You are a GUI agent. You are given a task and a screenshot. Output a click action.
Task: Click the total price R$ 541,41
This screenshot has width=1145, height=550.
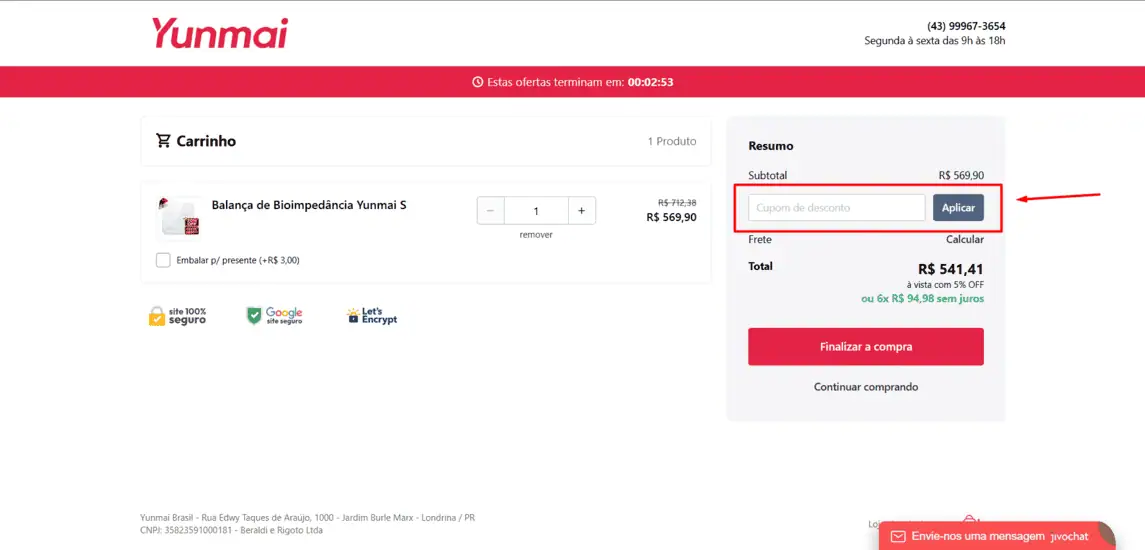point(951,270)
